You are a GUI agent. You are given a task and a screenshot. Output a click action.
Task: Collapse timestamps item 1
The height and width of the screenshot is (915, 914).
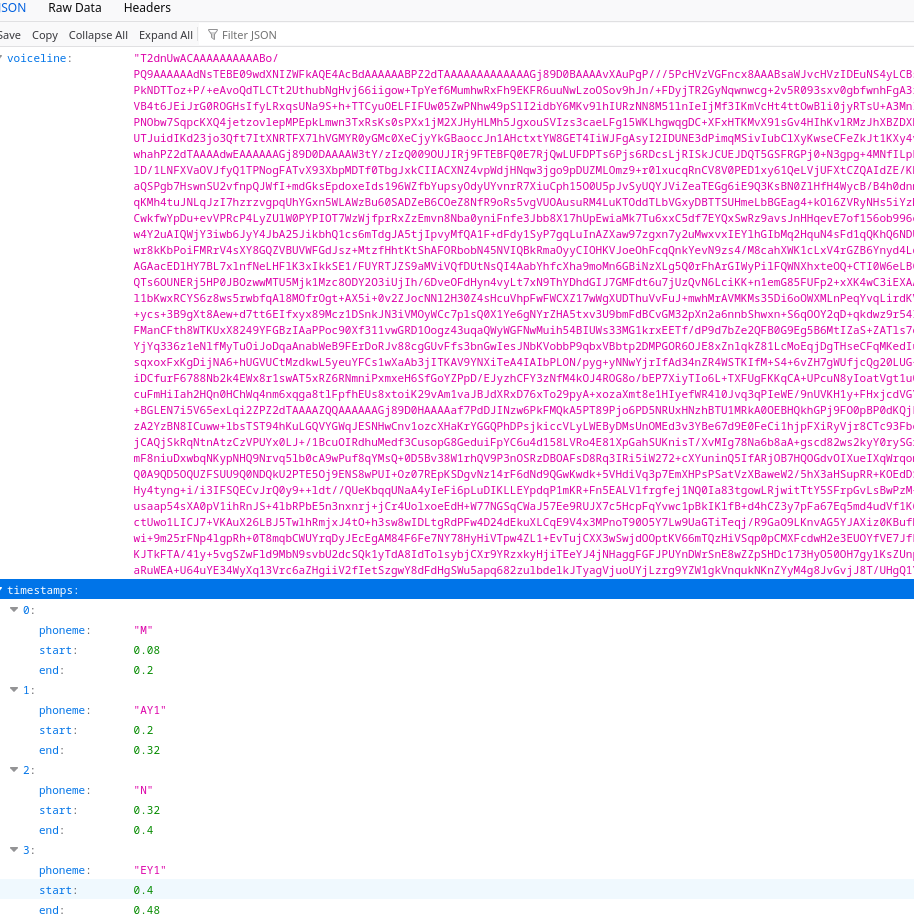pos(14,690)
